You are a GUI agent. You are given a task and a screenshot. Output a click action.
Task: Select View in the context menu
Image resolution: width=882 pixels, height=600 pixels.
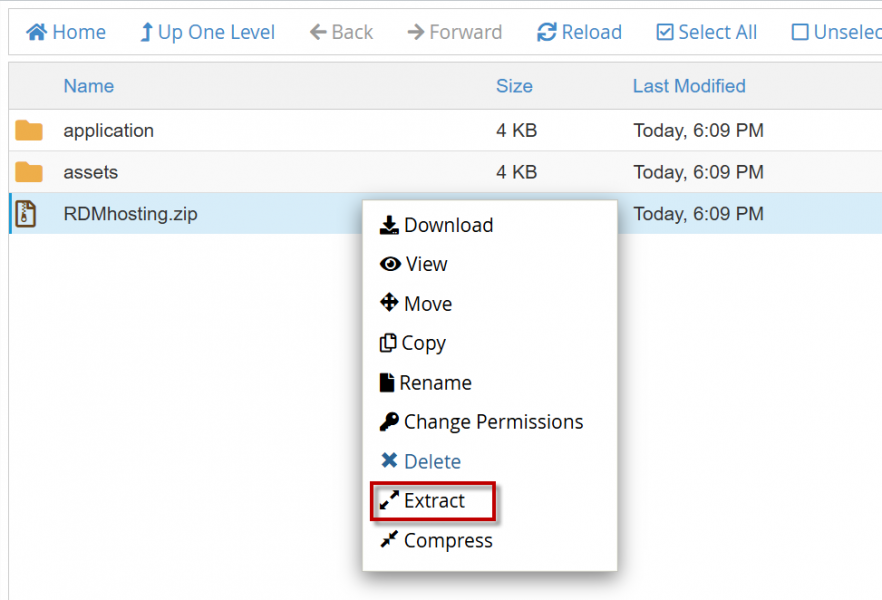[414, 265]
